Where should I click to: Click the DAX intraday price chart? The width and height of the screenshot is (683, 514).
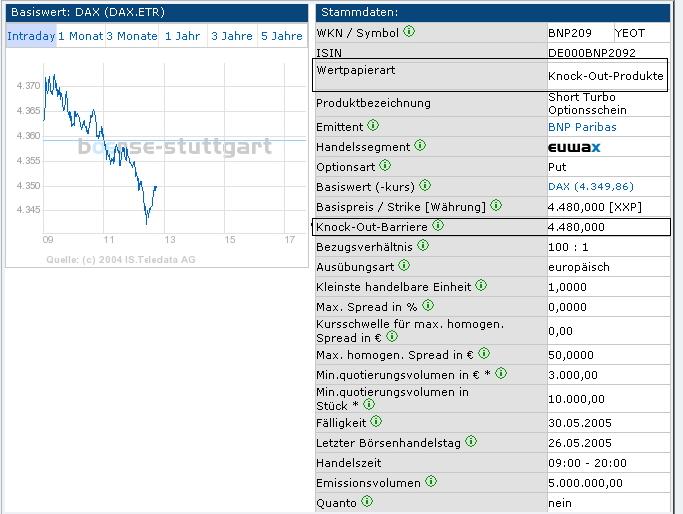click(157, 158)
